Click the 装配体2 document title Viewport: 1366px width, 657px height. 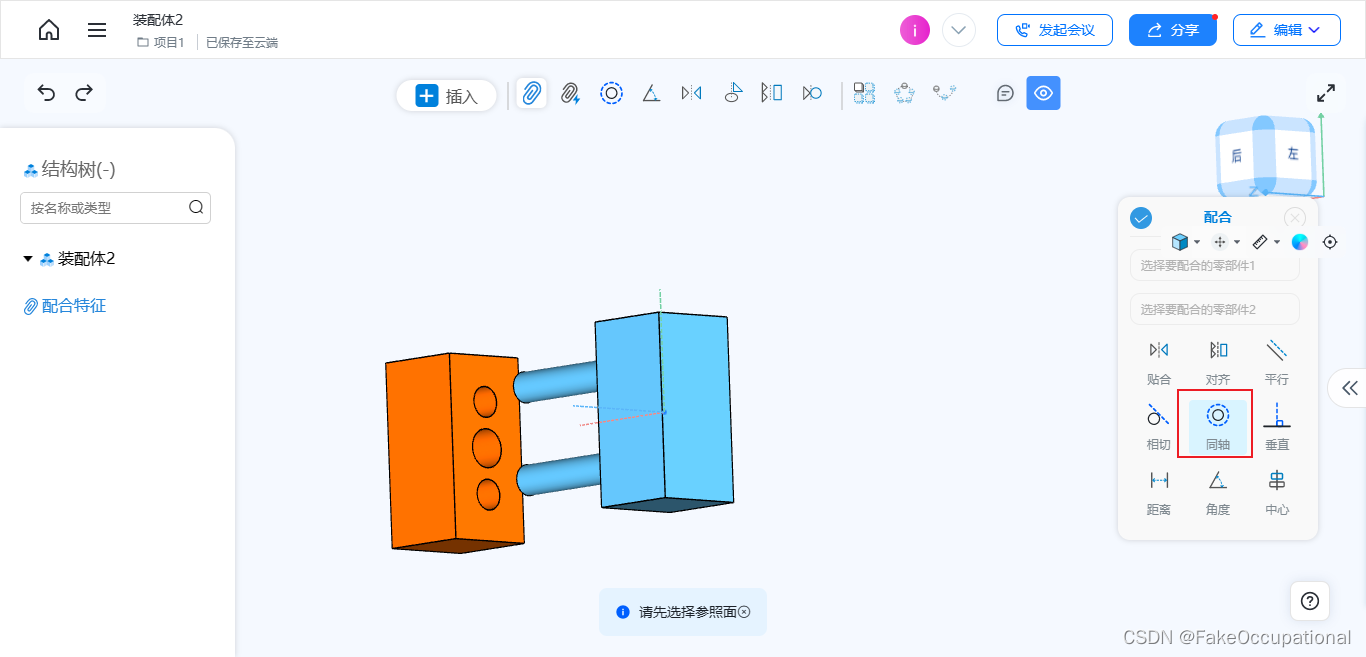tap(158, 20)
